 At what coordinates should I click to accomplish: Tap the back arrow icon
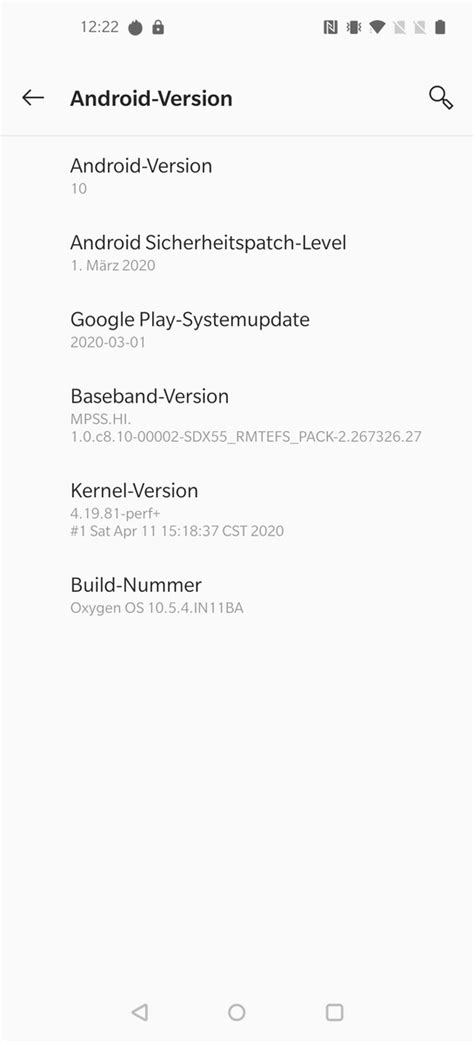click(33, 98)
